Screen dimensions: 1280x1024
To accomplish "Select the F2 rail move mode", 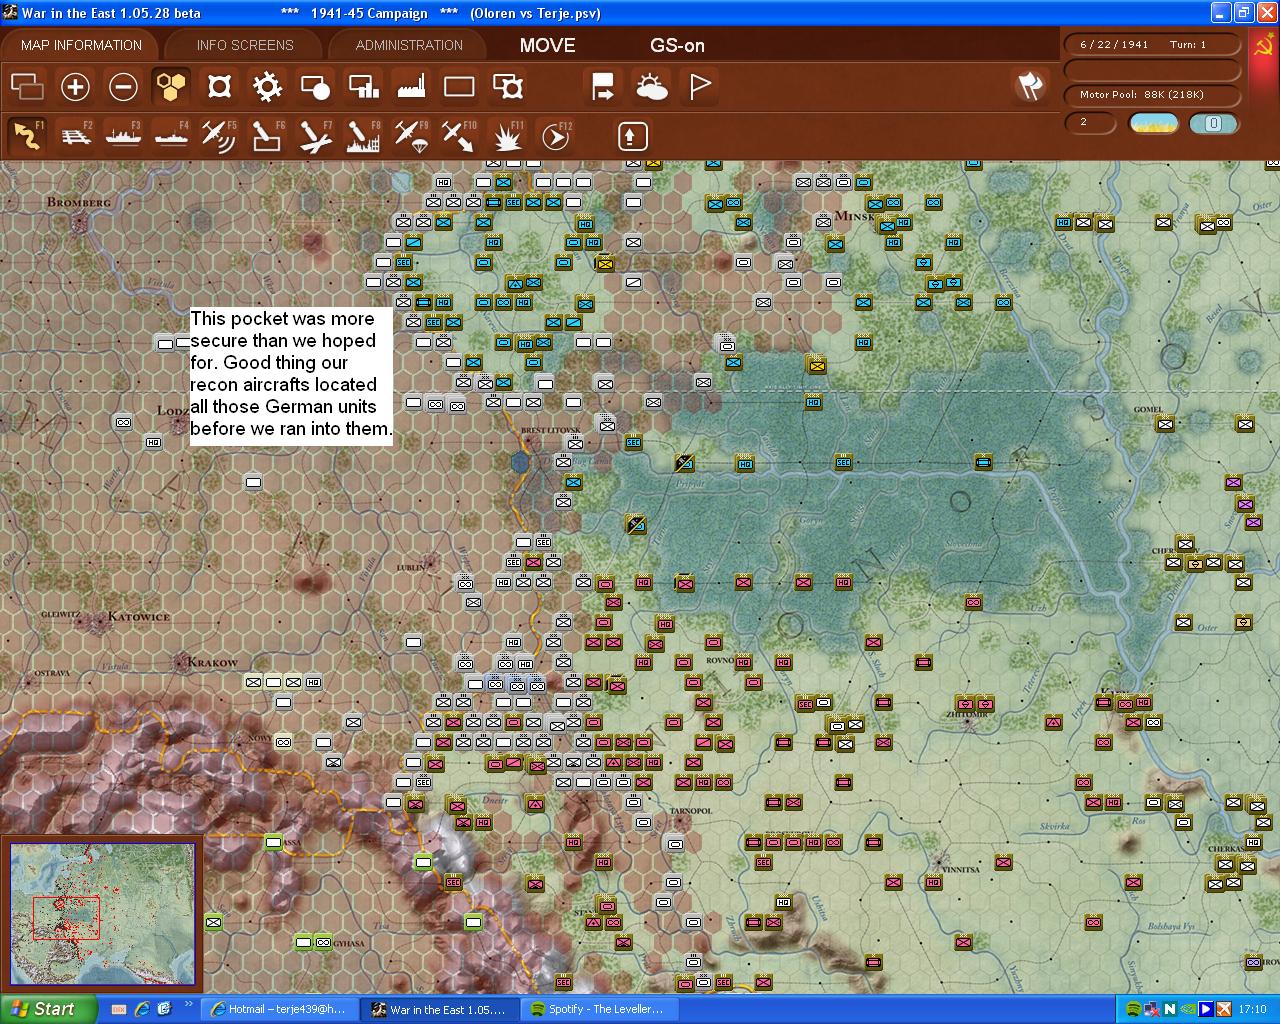I will (x=76, y=136).
